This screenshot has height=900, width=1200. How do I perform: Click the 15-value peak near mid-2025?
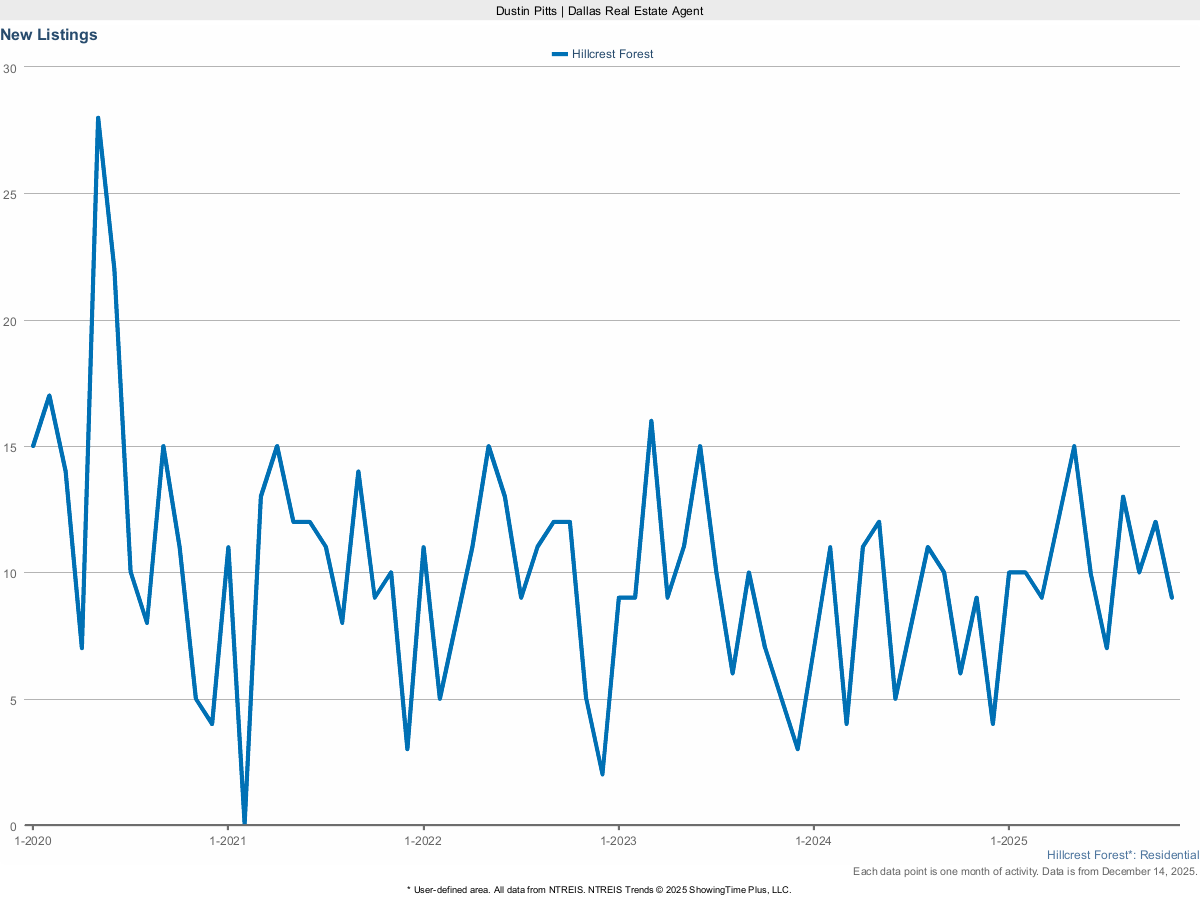click(1075, 446)
